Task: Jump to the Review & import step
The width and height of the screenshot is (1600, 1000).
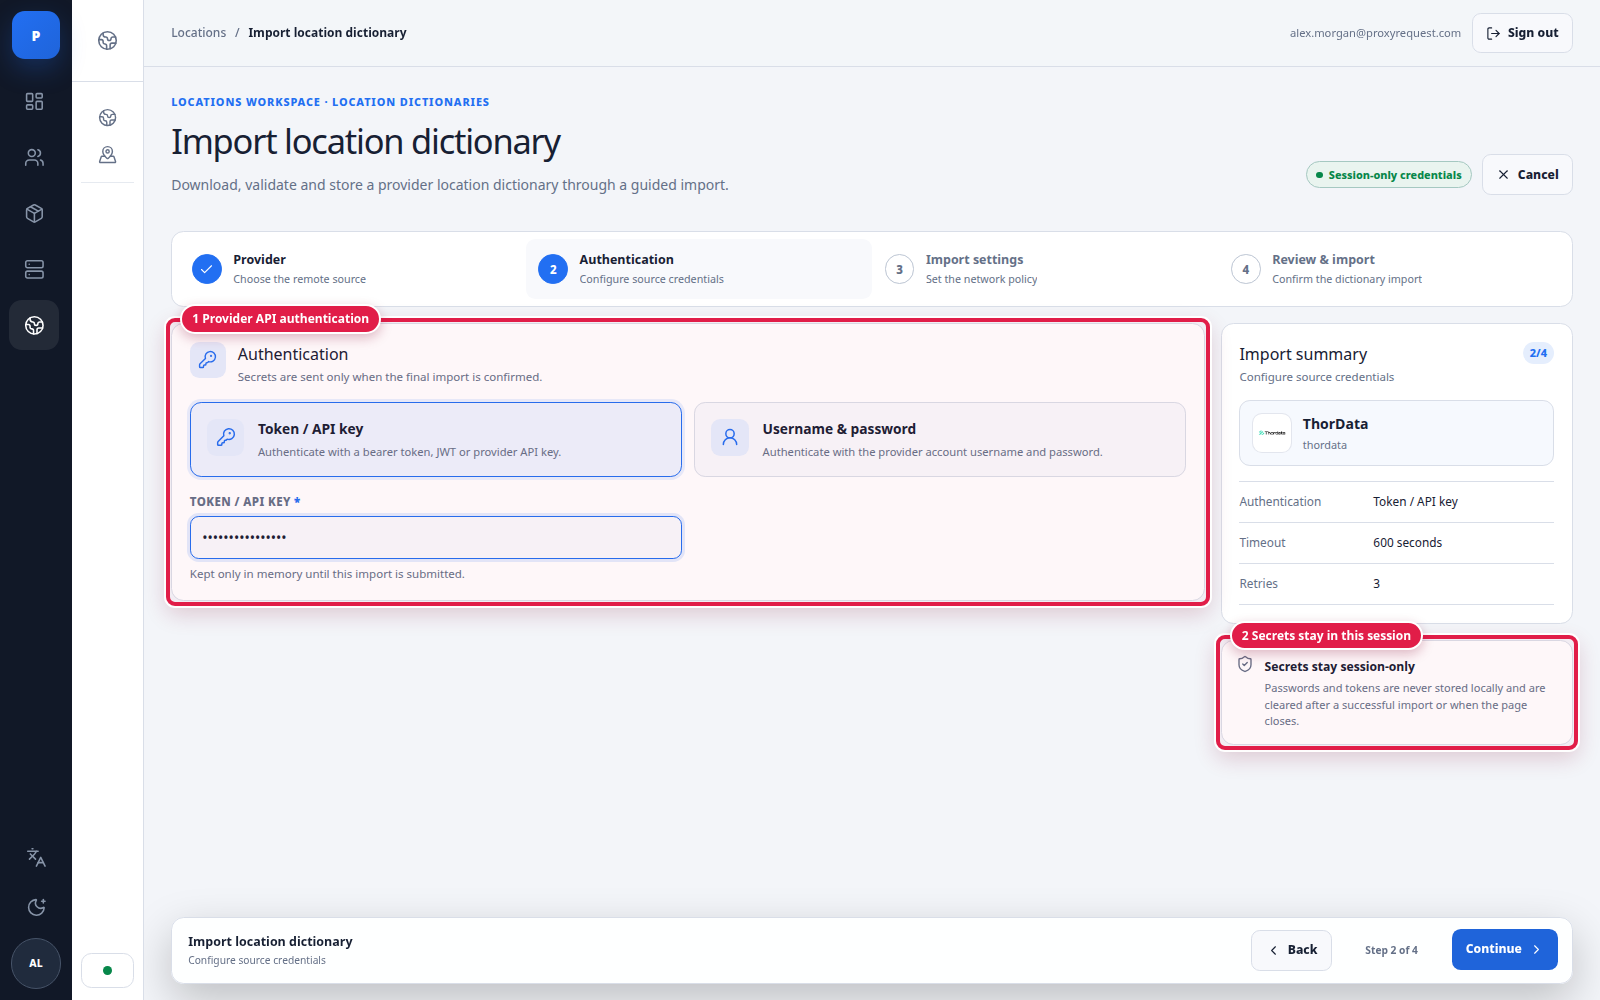Action: pyautogui.click(x=1391, y=269)
